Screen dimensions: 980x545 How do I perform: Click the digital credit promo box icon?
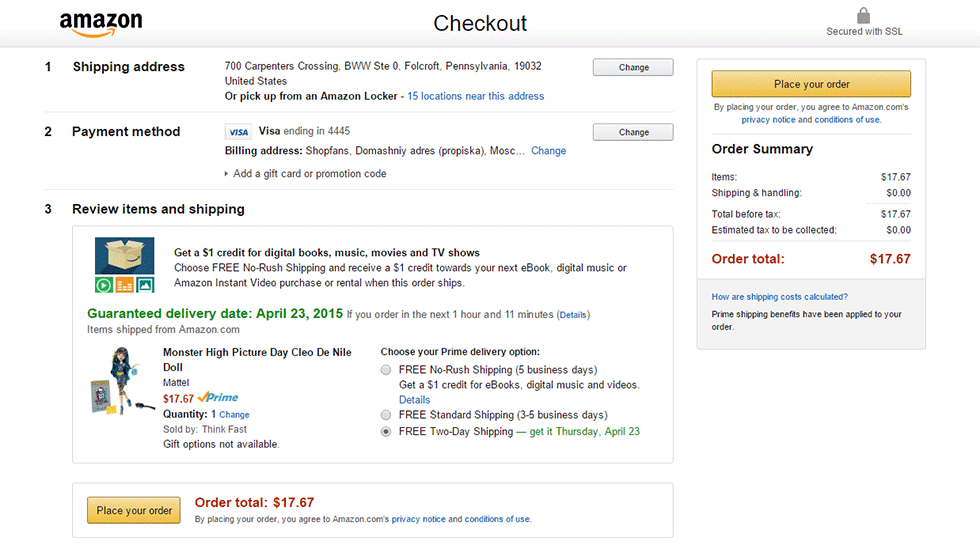[x=124, y=264]
